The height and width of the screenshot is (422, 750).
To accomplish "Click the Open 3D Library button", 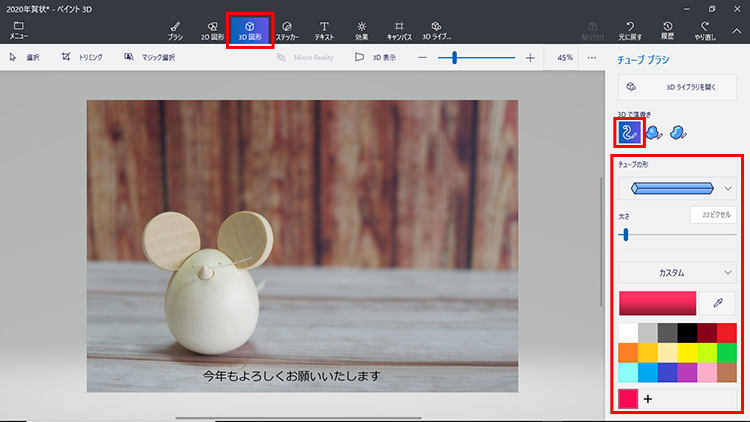I will coord(677,87).
